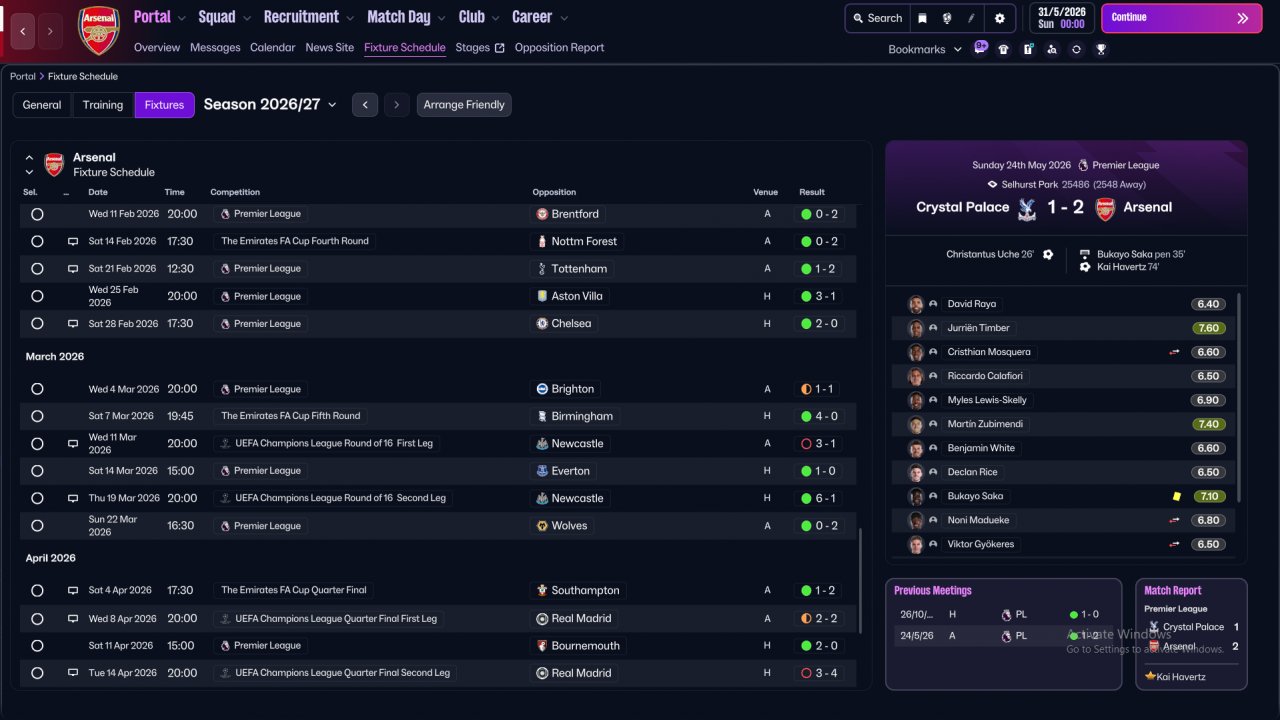The width and height of the screenshot is (1280, 720).
Task: Click the star icon beside Kai Havertz
Action: pyautogui.click(x=1150, y=677)
